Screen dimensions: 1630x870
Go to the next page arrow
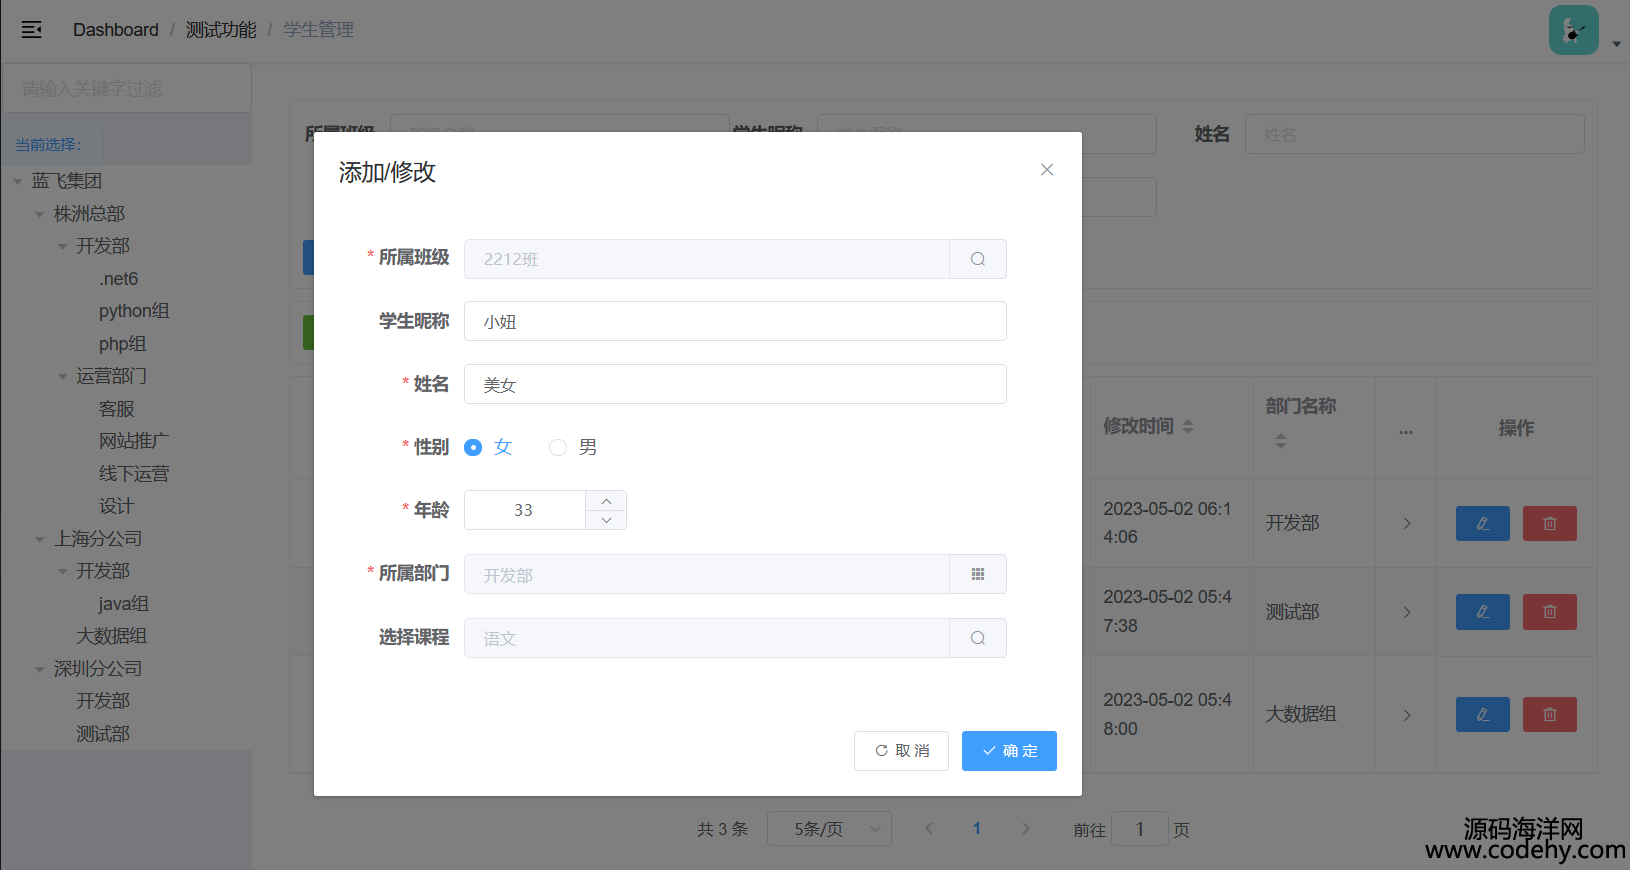tap(1025, 828)
